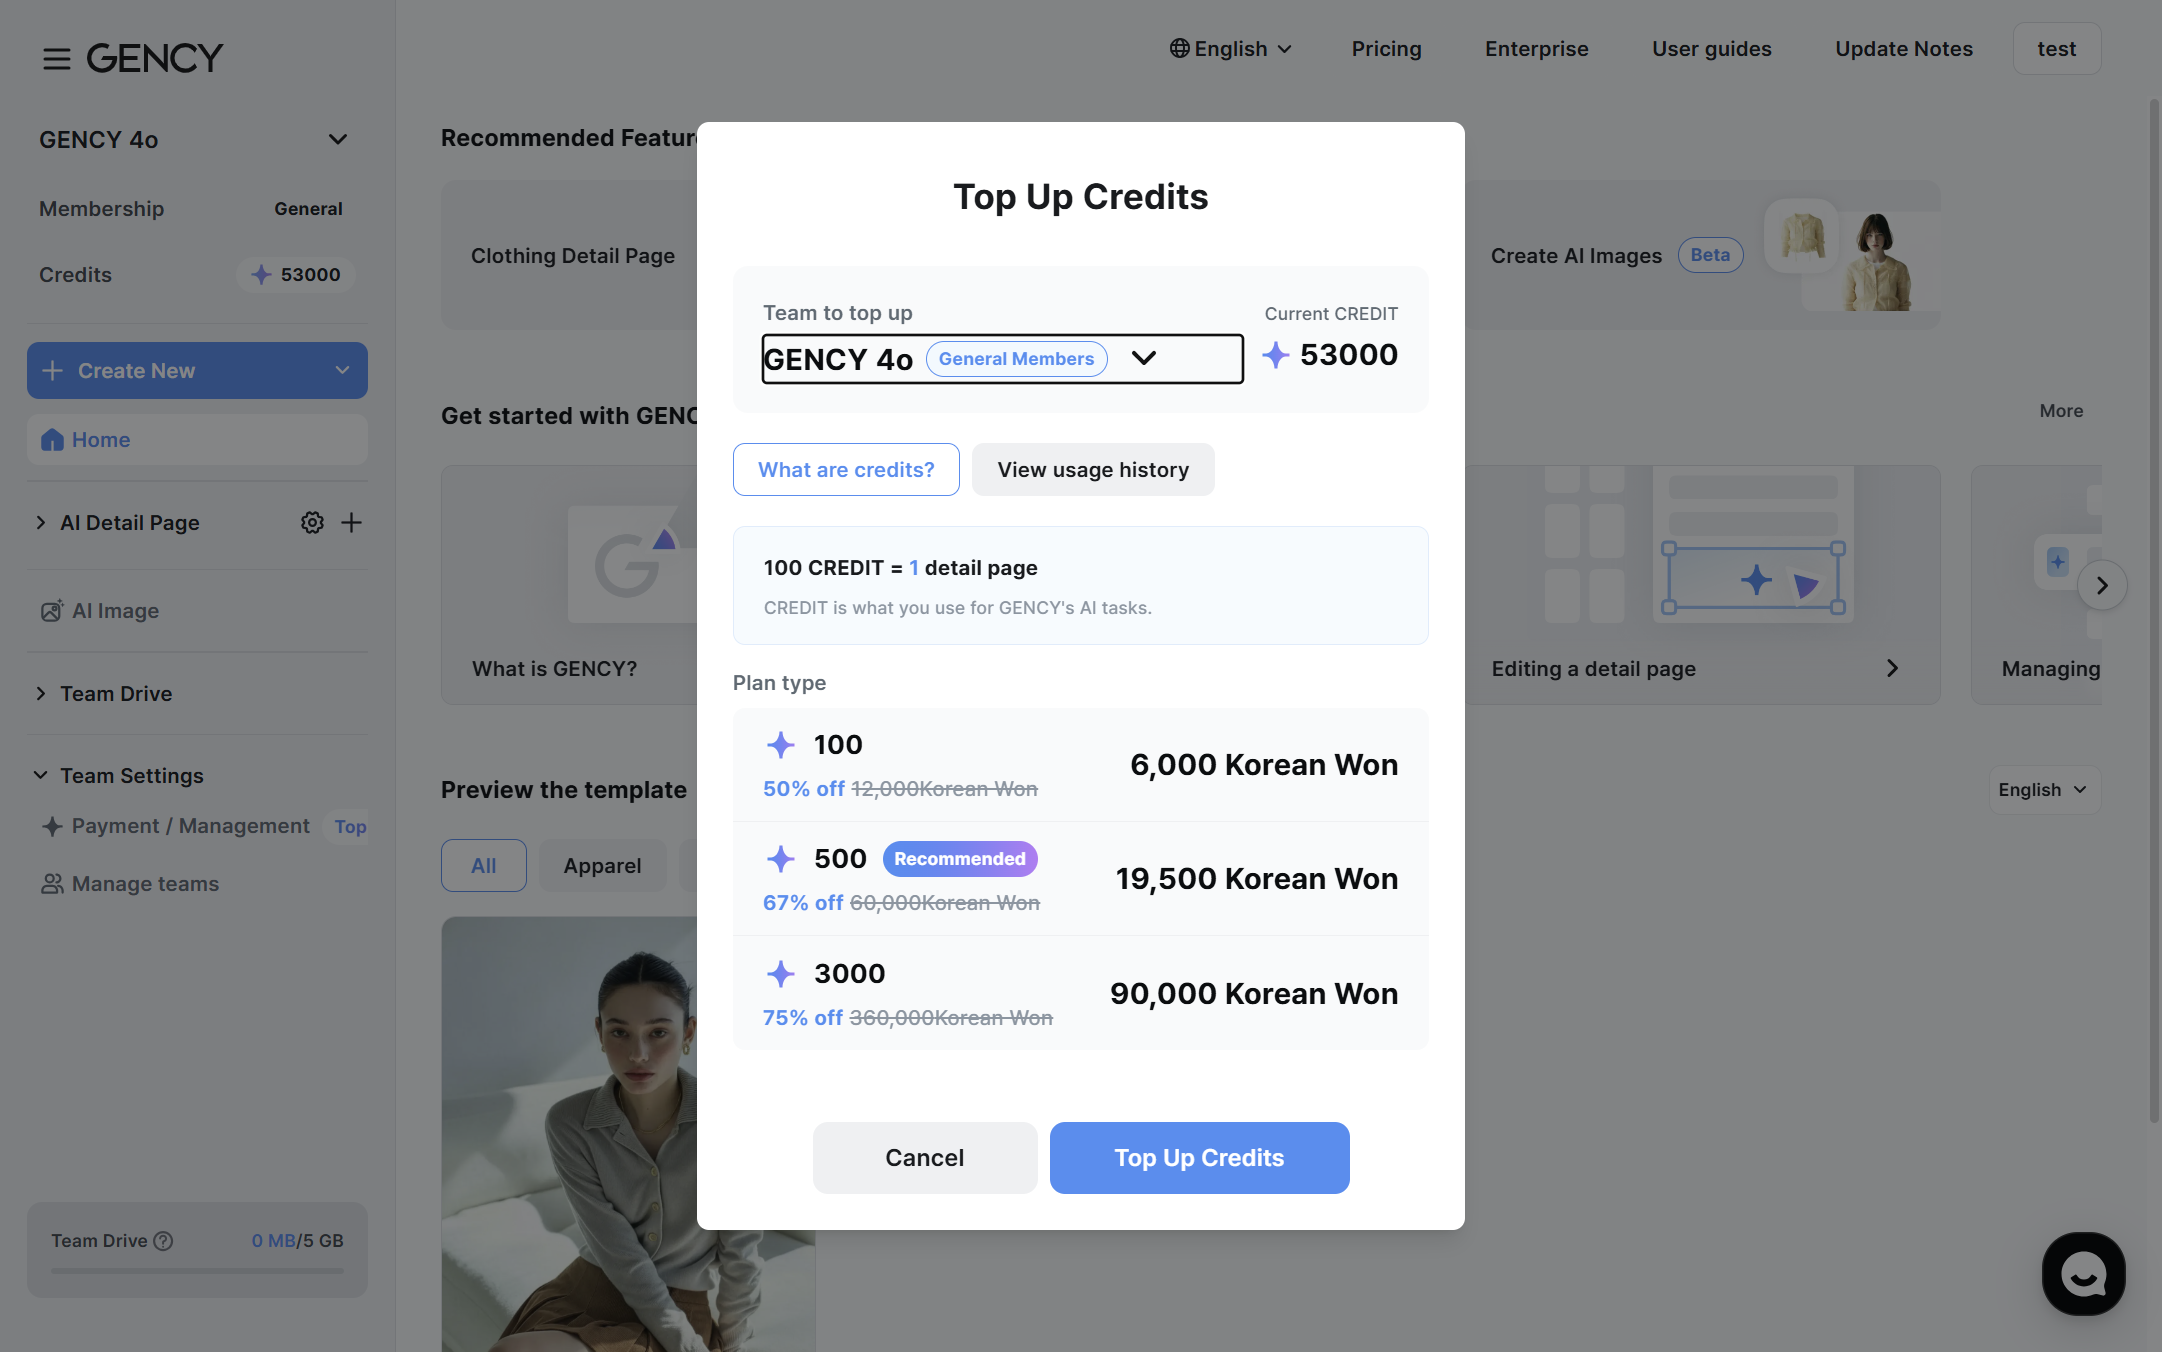
Task: Select the Apparel template tab
Action: tap(603, 866)
